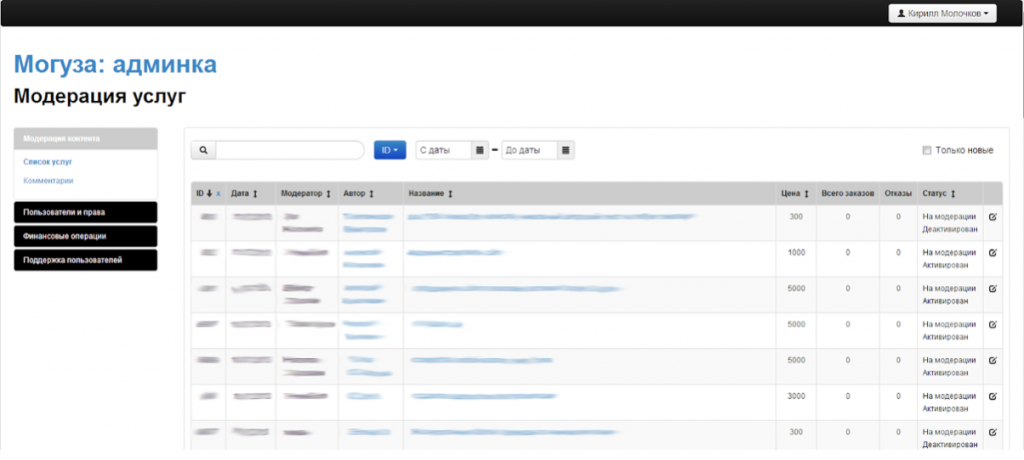Sort table by Дата column arrows

[255, 194]
